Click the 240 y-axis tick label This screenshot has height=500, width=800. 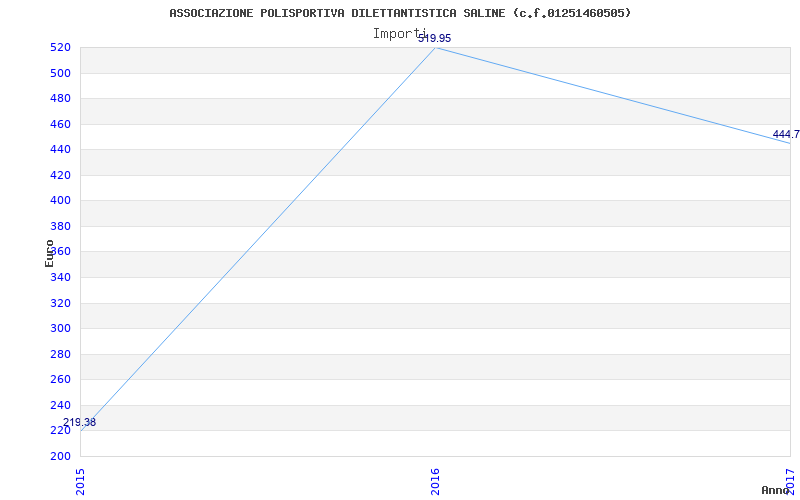[60, 406]
